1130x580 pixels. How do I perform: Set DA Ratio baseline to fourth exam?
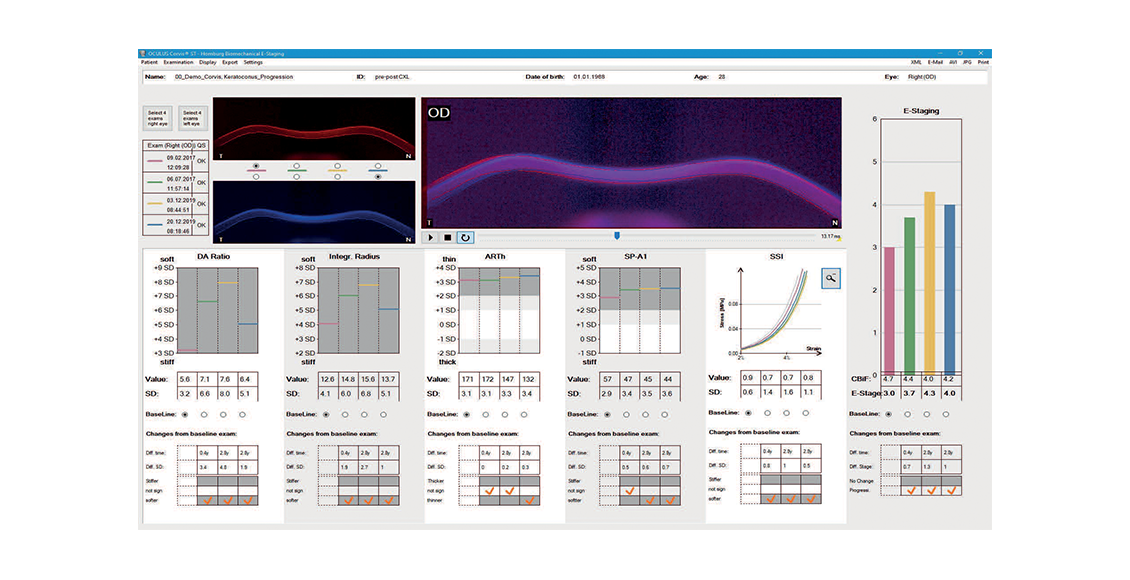click(242, 414)
